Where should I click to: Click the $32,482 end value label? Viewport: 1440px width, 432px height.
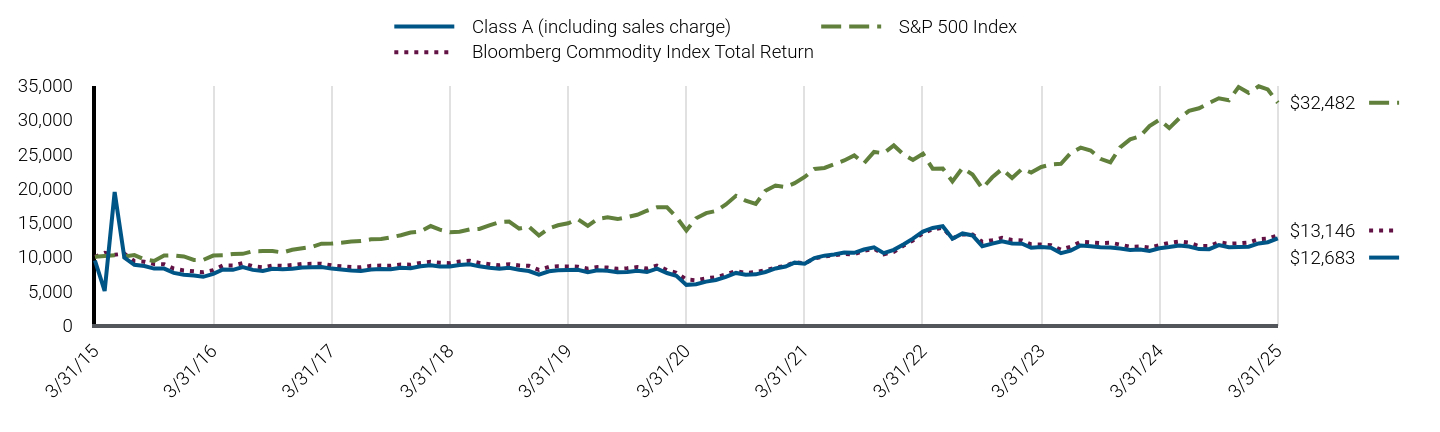[x=1322, y=102]
